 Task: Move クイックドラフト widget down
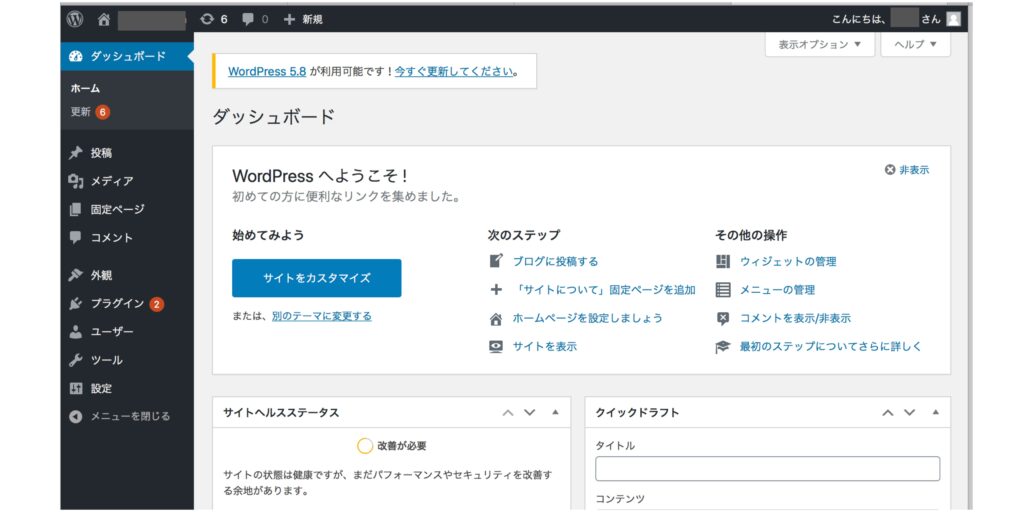910,413
